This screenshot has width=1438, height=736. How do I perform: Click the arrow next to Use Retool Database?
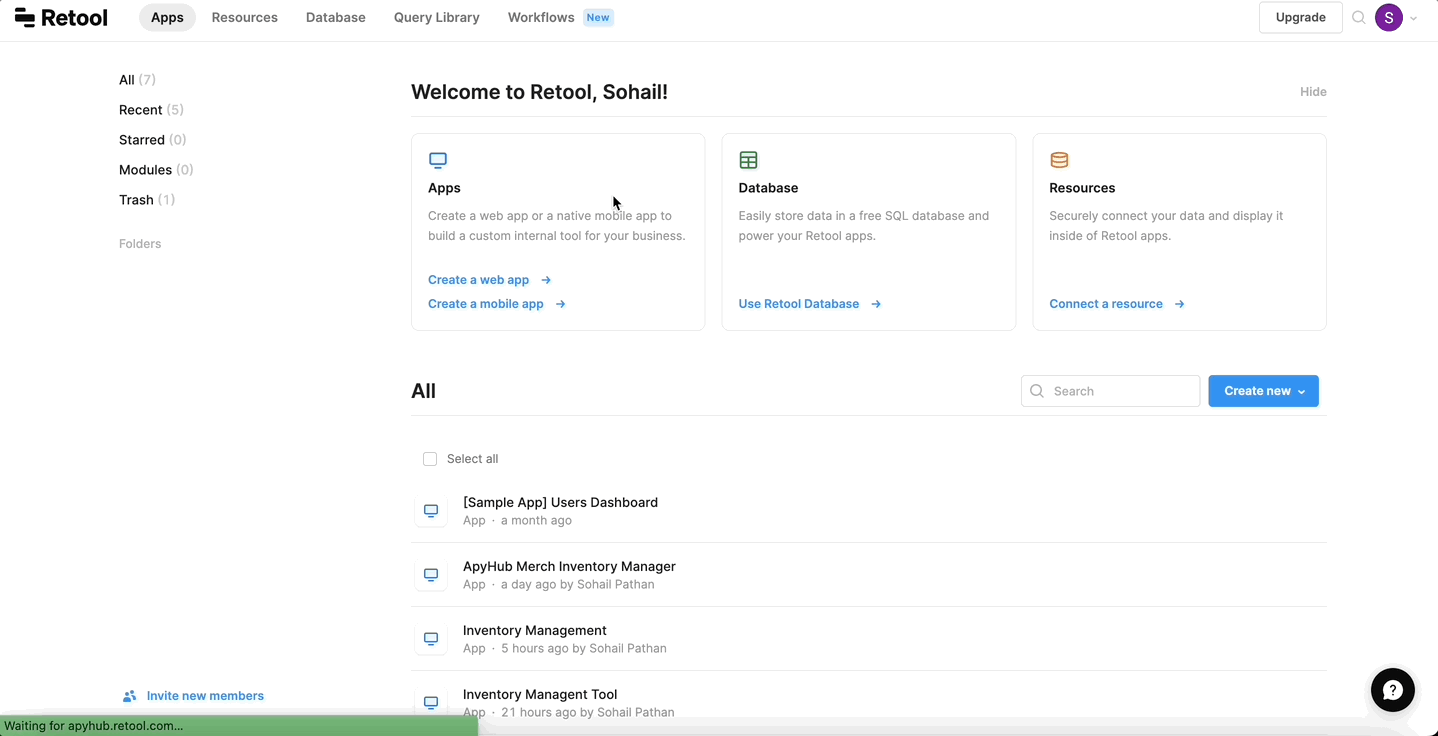(x=876, y=304)
